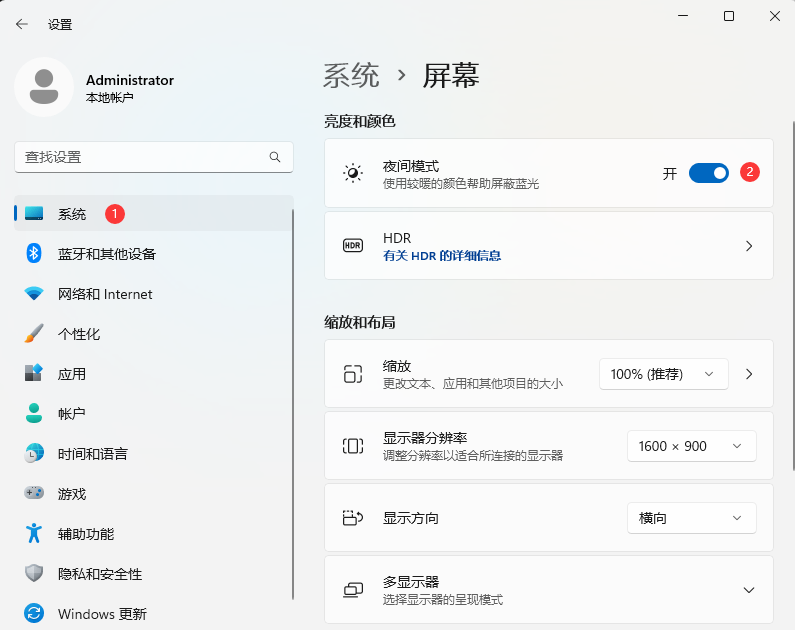Click the paintbrush Personalization icon
The image size is (795, 630).
point(34,334)
